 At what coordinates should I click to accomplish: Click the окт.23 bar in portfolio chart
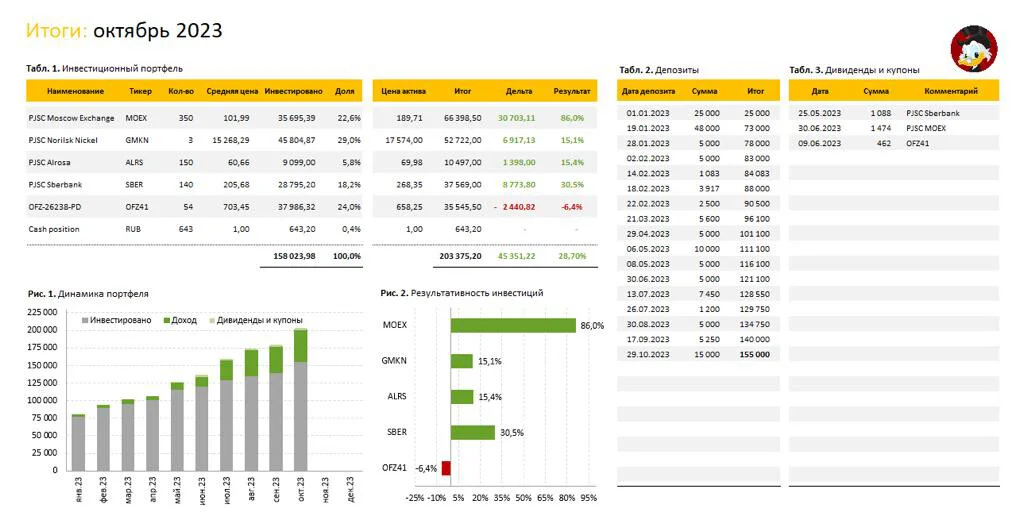click(x=300, y=399)
